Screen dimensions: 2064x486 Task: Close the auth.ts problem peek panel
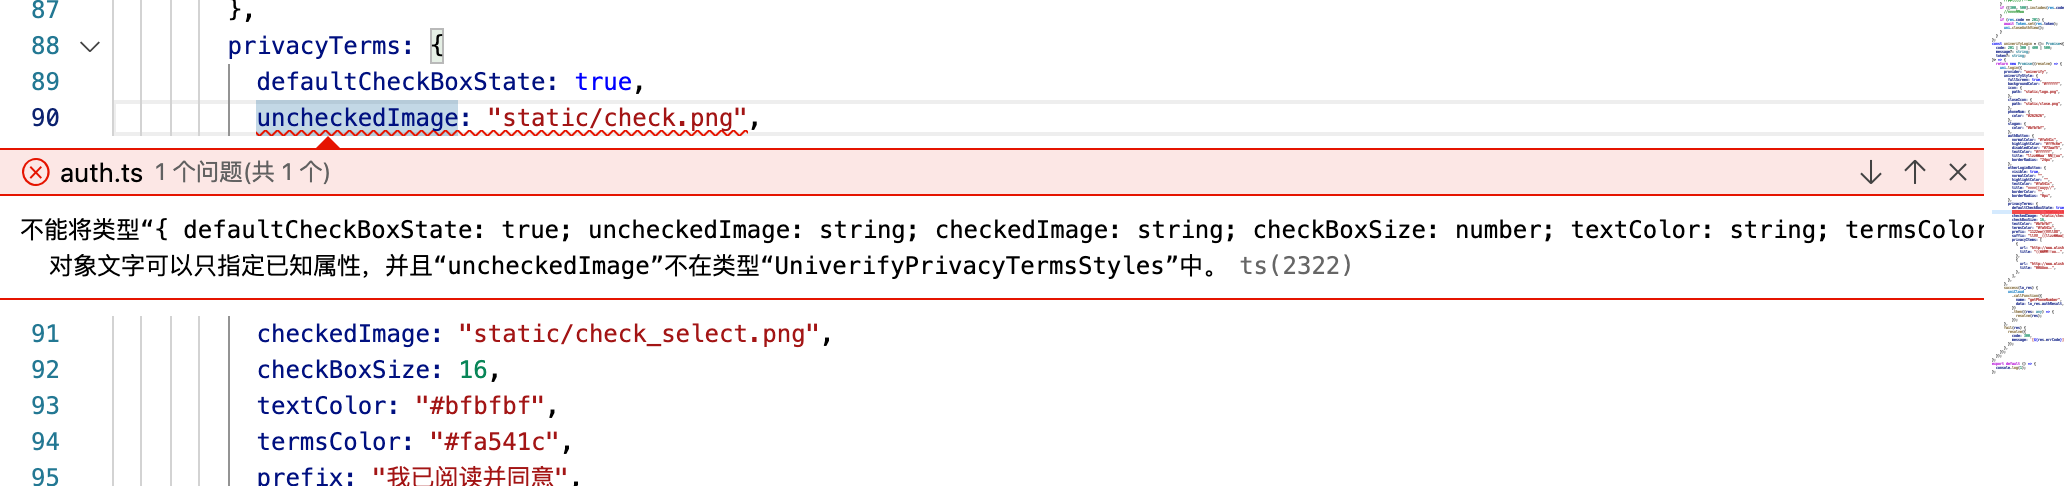click(1958, 172)
